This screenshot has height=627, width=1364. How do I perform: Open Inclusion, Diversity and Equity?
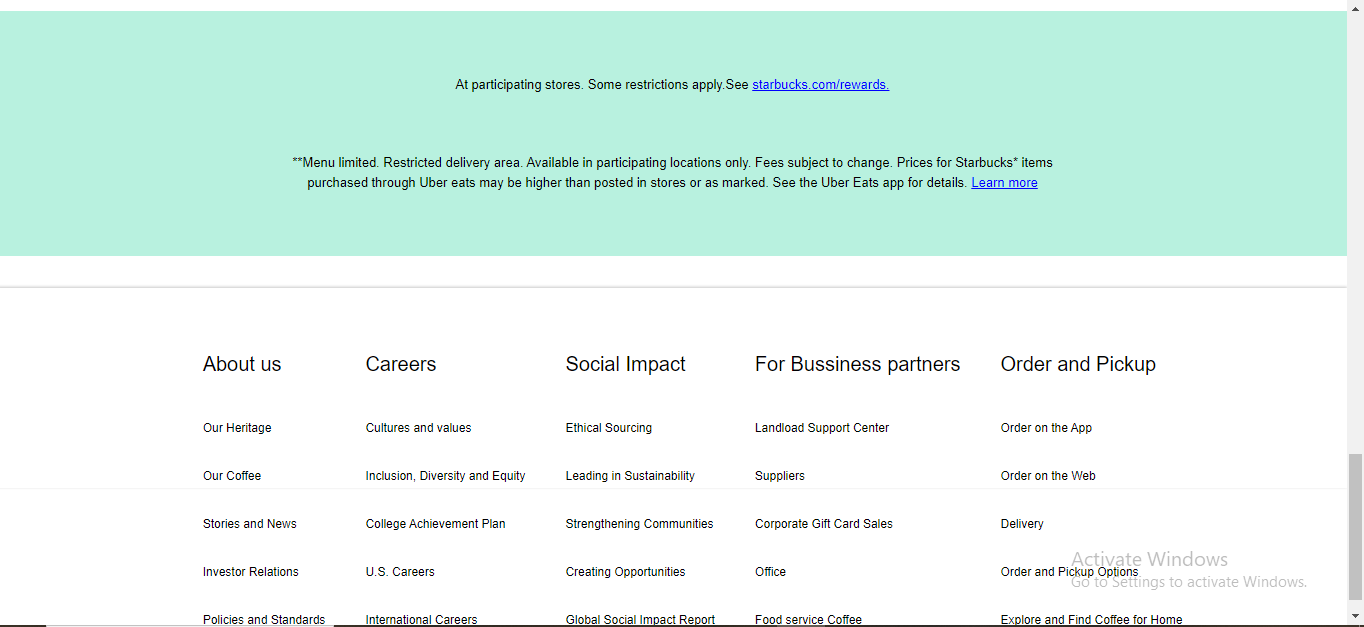(446, 476)
